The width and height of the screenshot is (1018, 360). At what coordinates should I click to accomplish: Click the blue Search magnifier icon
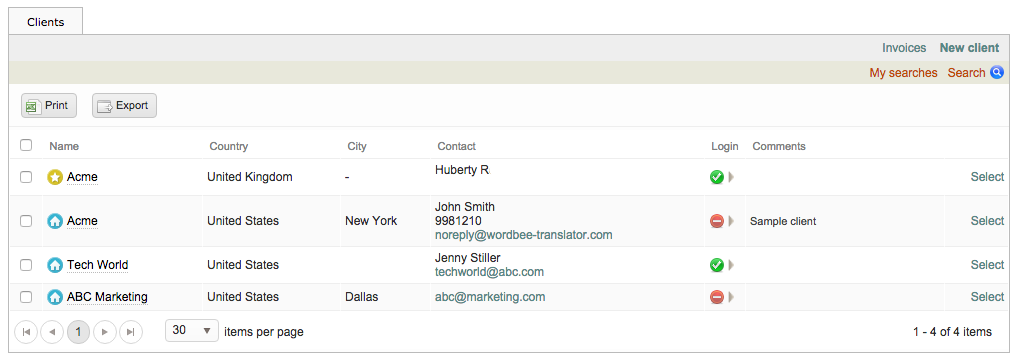[x=997, y=73]
